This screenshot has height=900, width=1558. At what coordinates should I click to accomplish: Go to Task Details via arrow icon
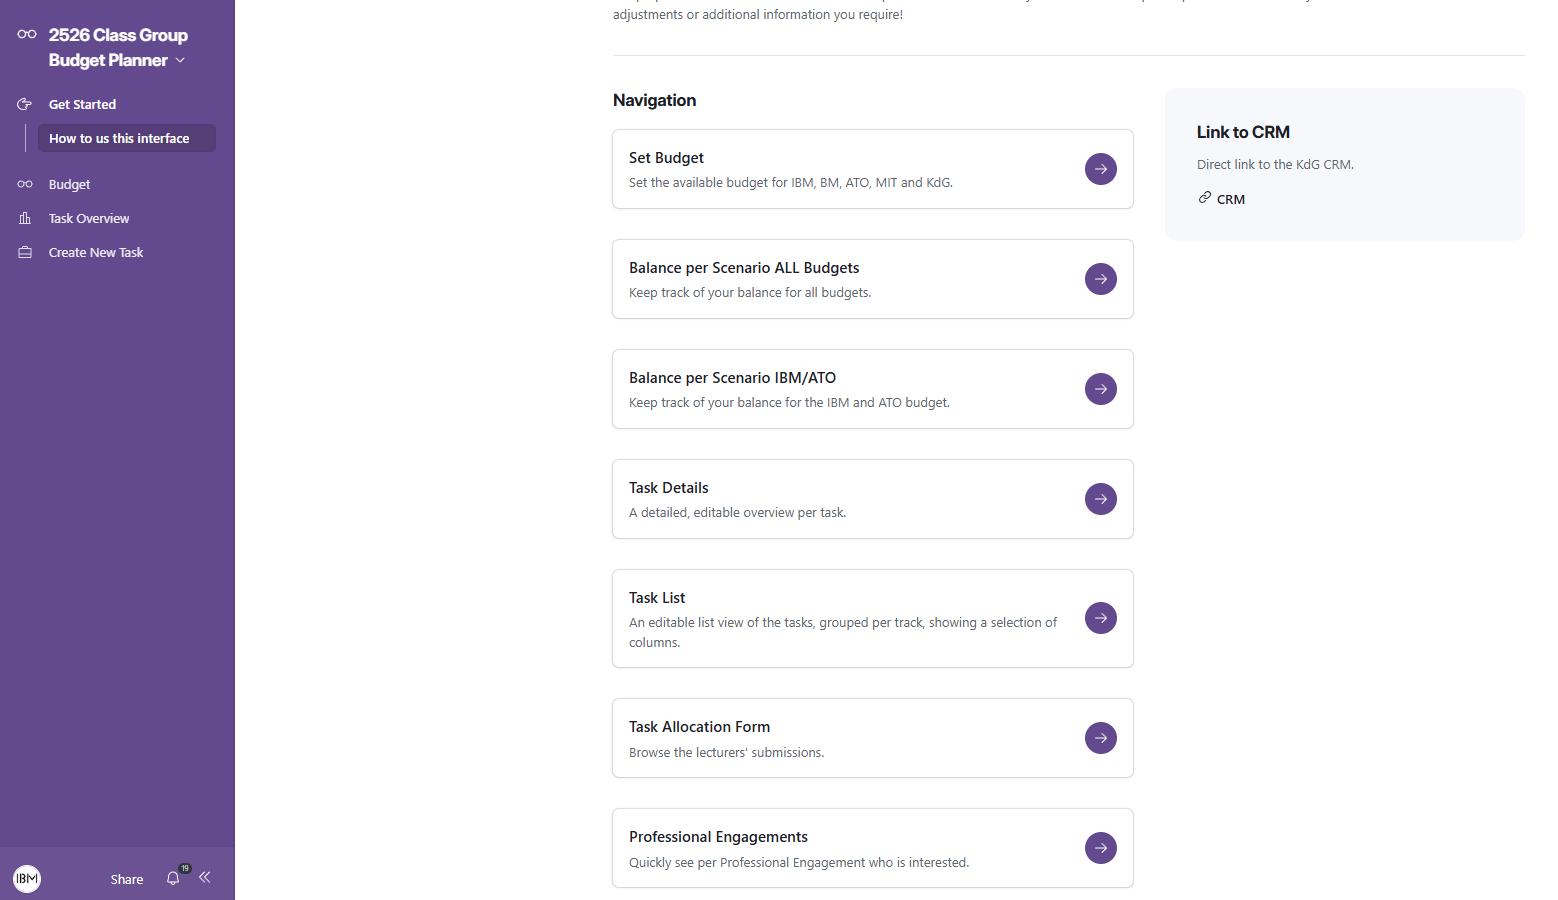coord(1100,499)
